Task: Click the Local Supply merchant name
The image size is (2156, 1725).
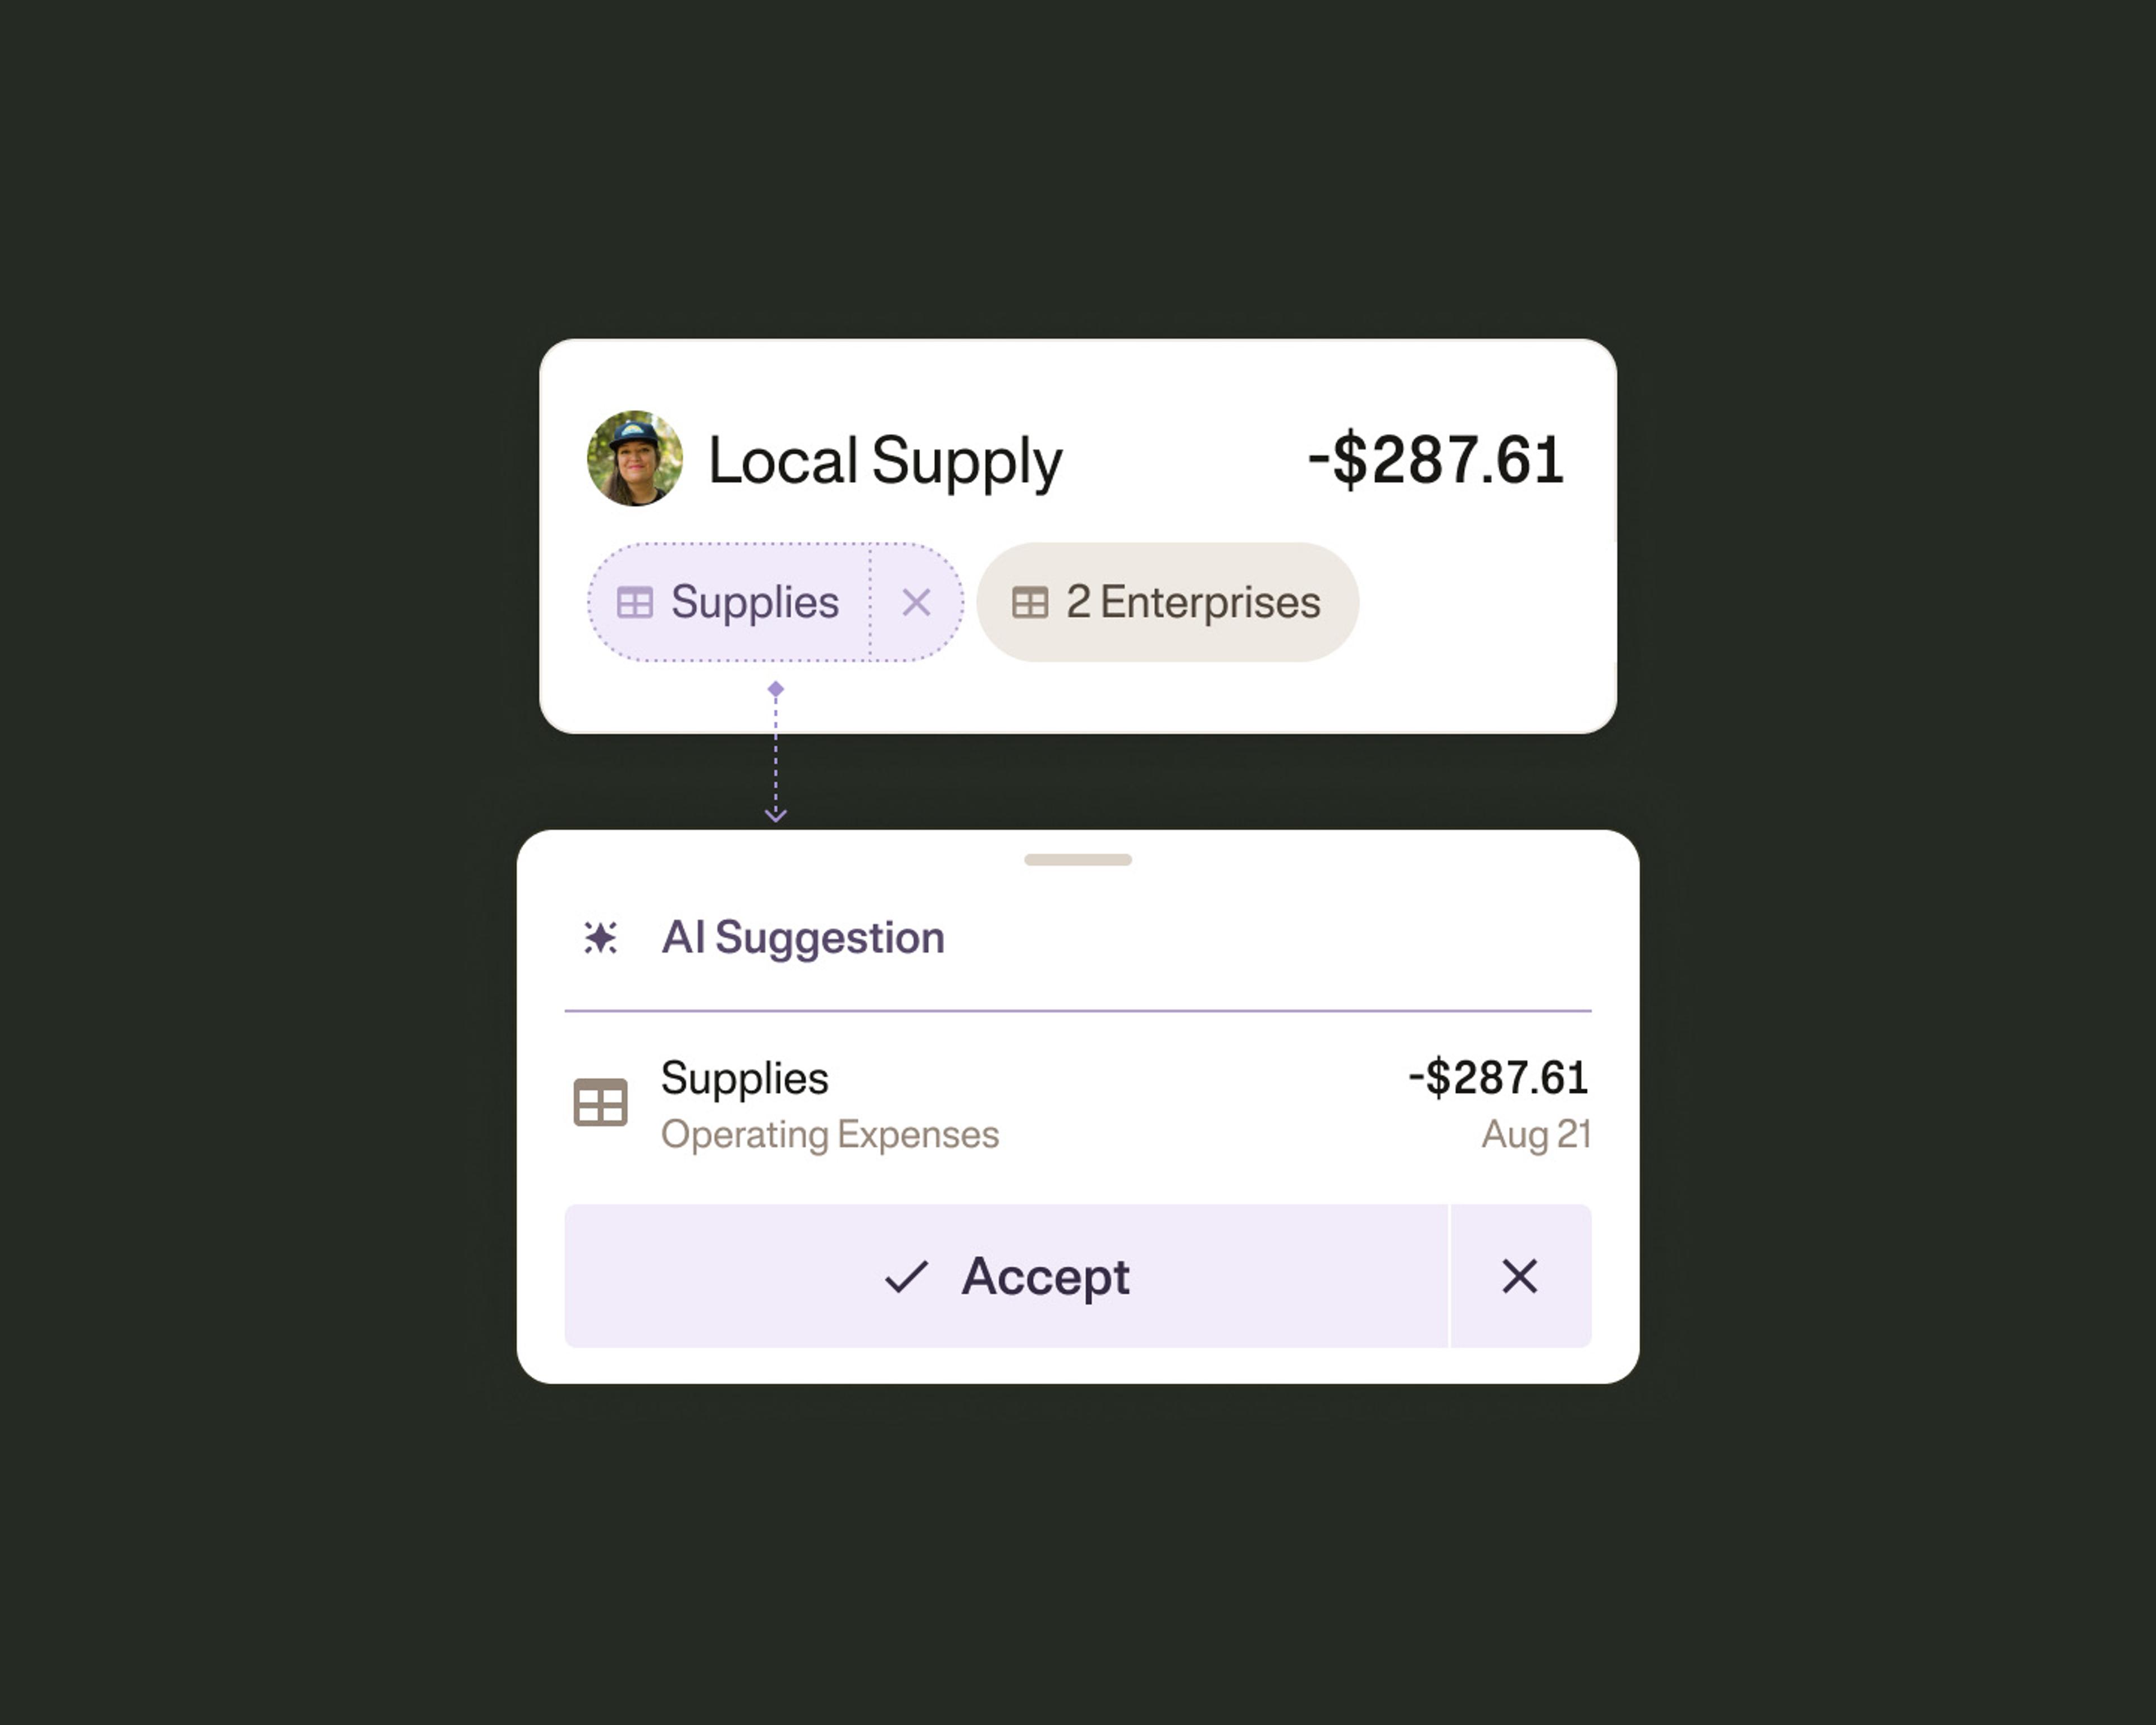Action: (885, 462)
